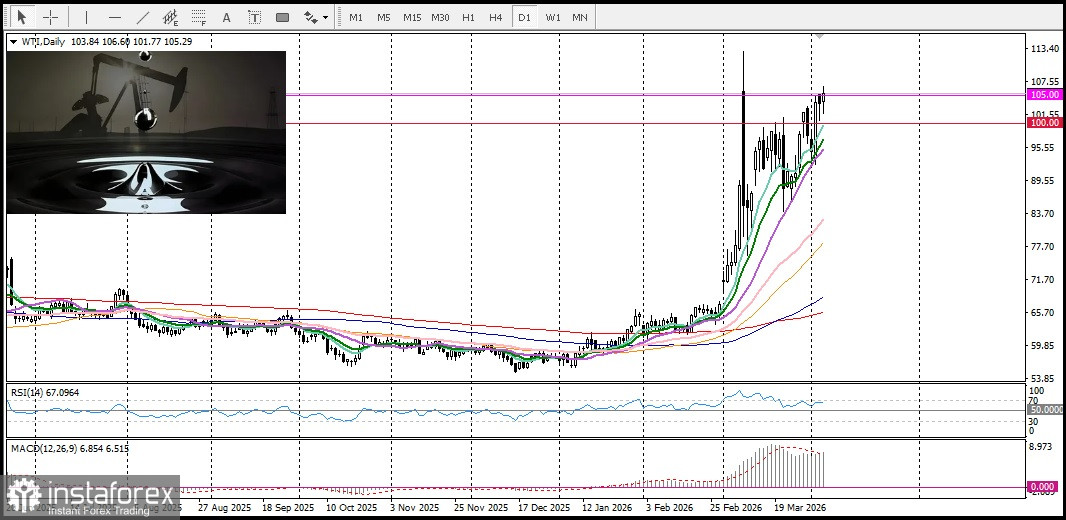The image size is (1066, 520).
Task: Pick the rectangle shape tool
Action: pos(282,17)
